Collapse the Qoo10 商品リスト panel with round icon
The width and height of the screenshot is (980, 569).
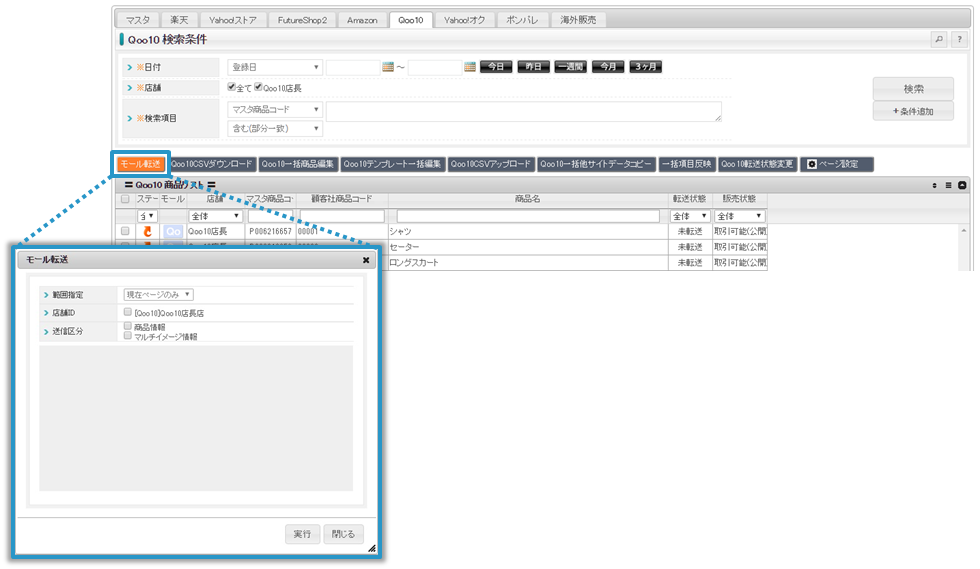[x=962, y=185]
